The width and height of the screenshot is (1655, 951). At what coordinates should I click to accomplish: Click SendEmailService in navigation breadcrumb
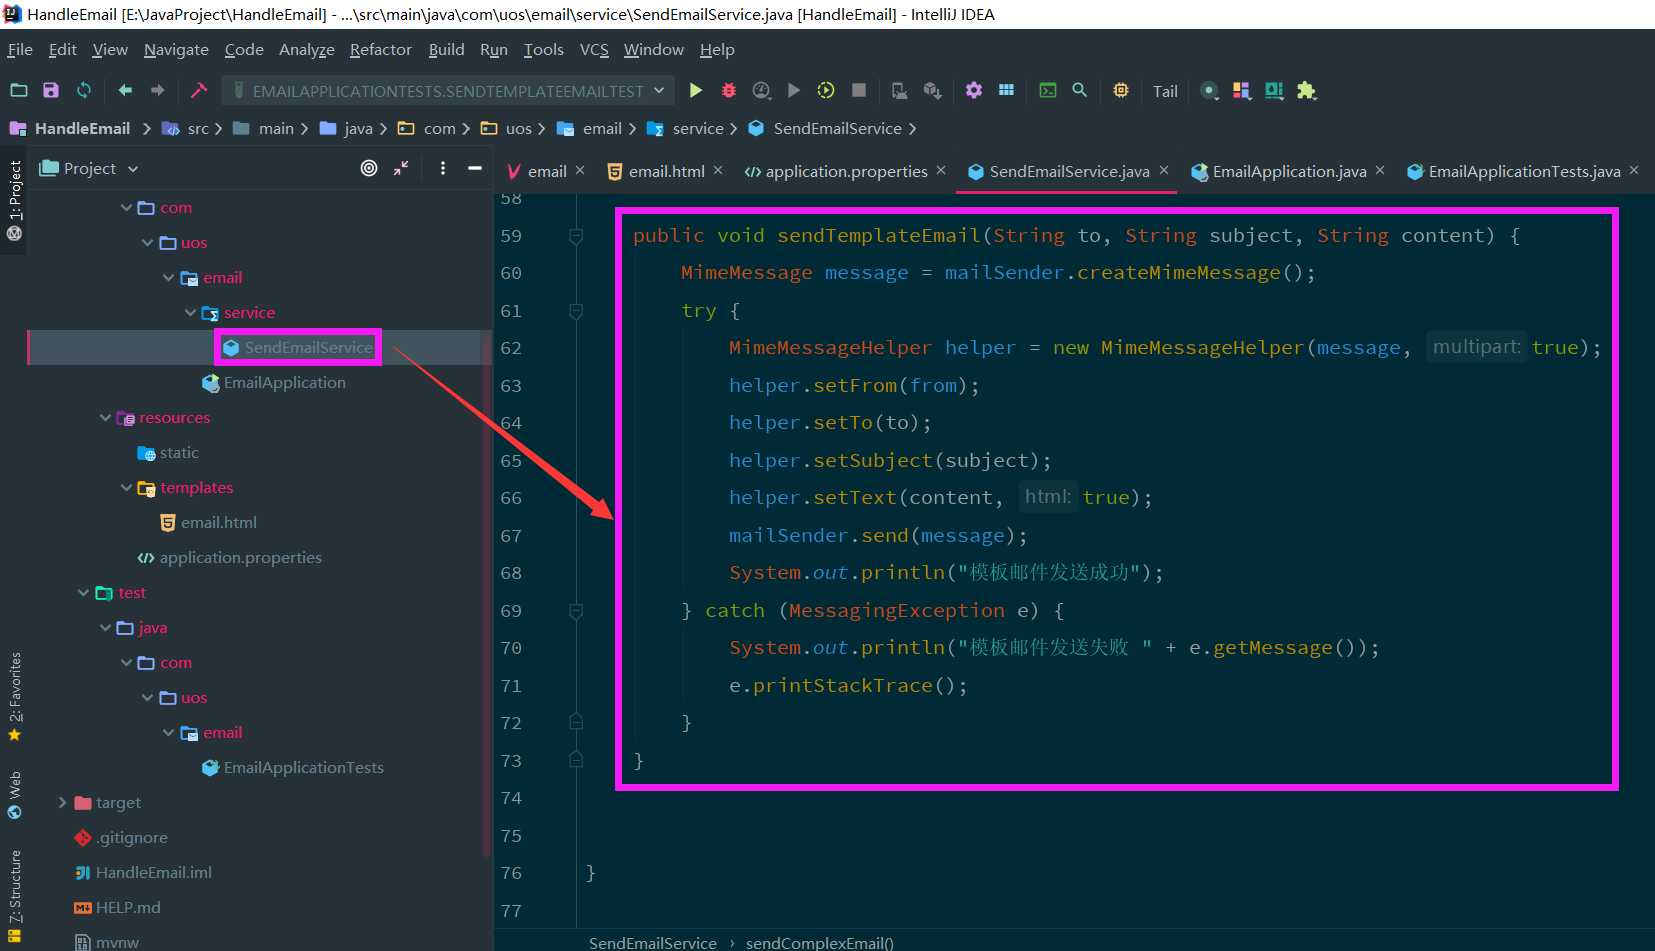click(837, 128)
